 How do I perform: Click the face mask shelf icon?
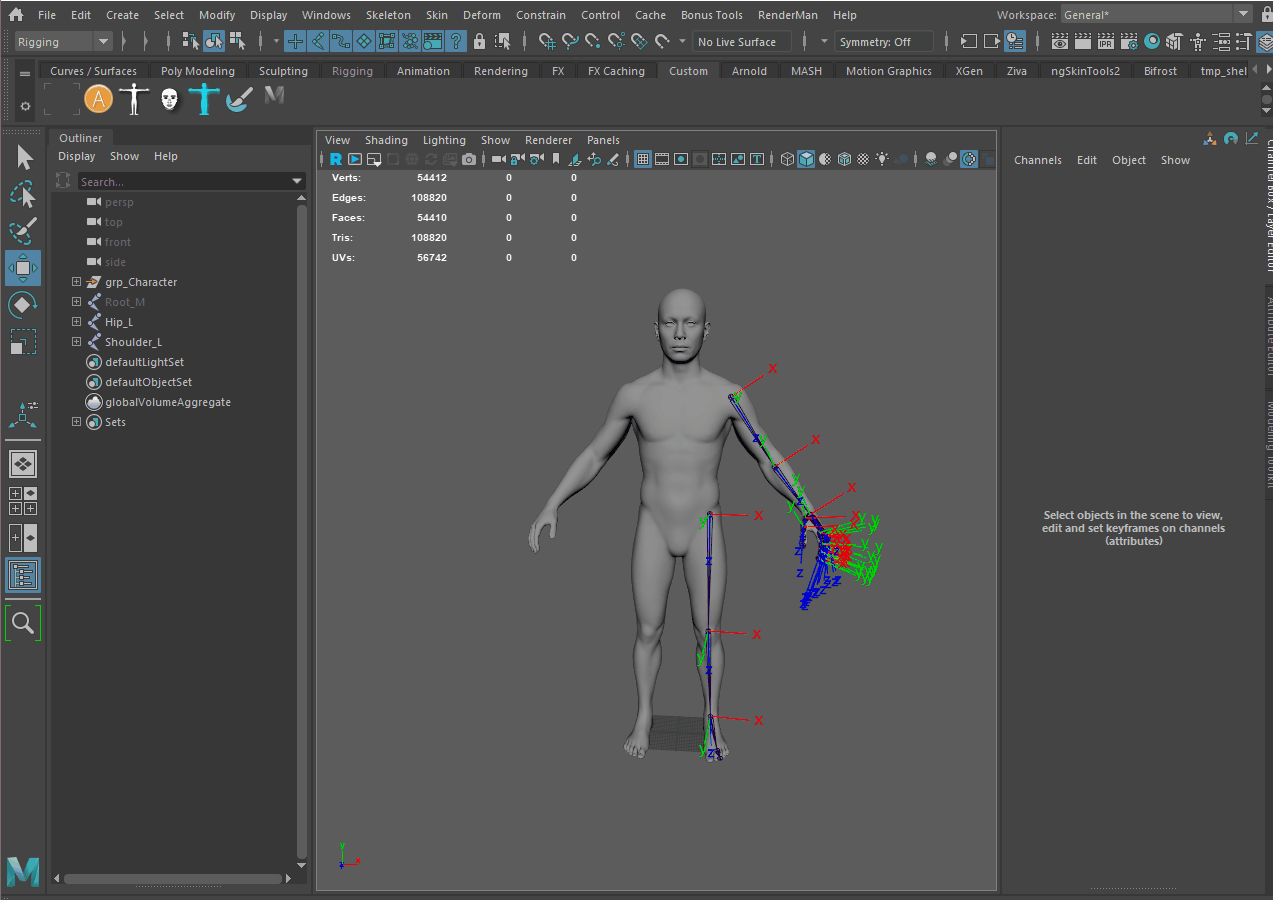click(x=169, y=99)
